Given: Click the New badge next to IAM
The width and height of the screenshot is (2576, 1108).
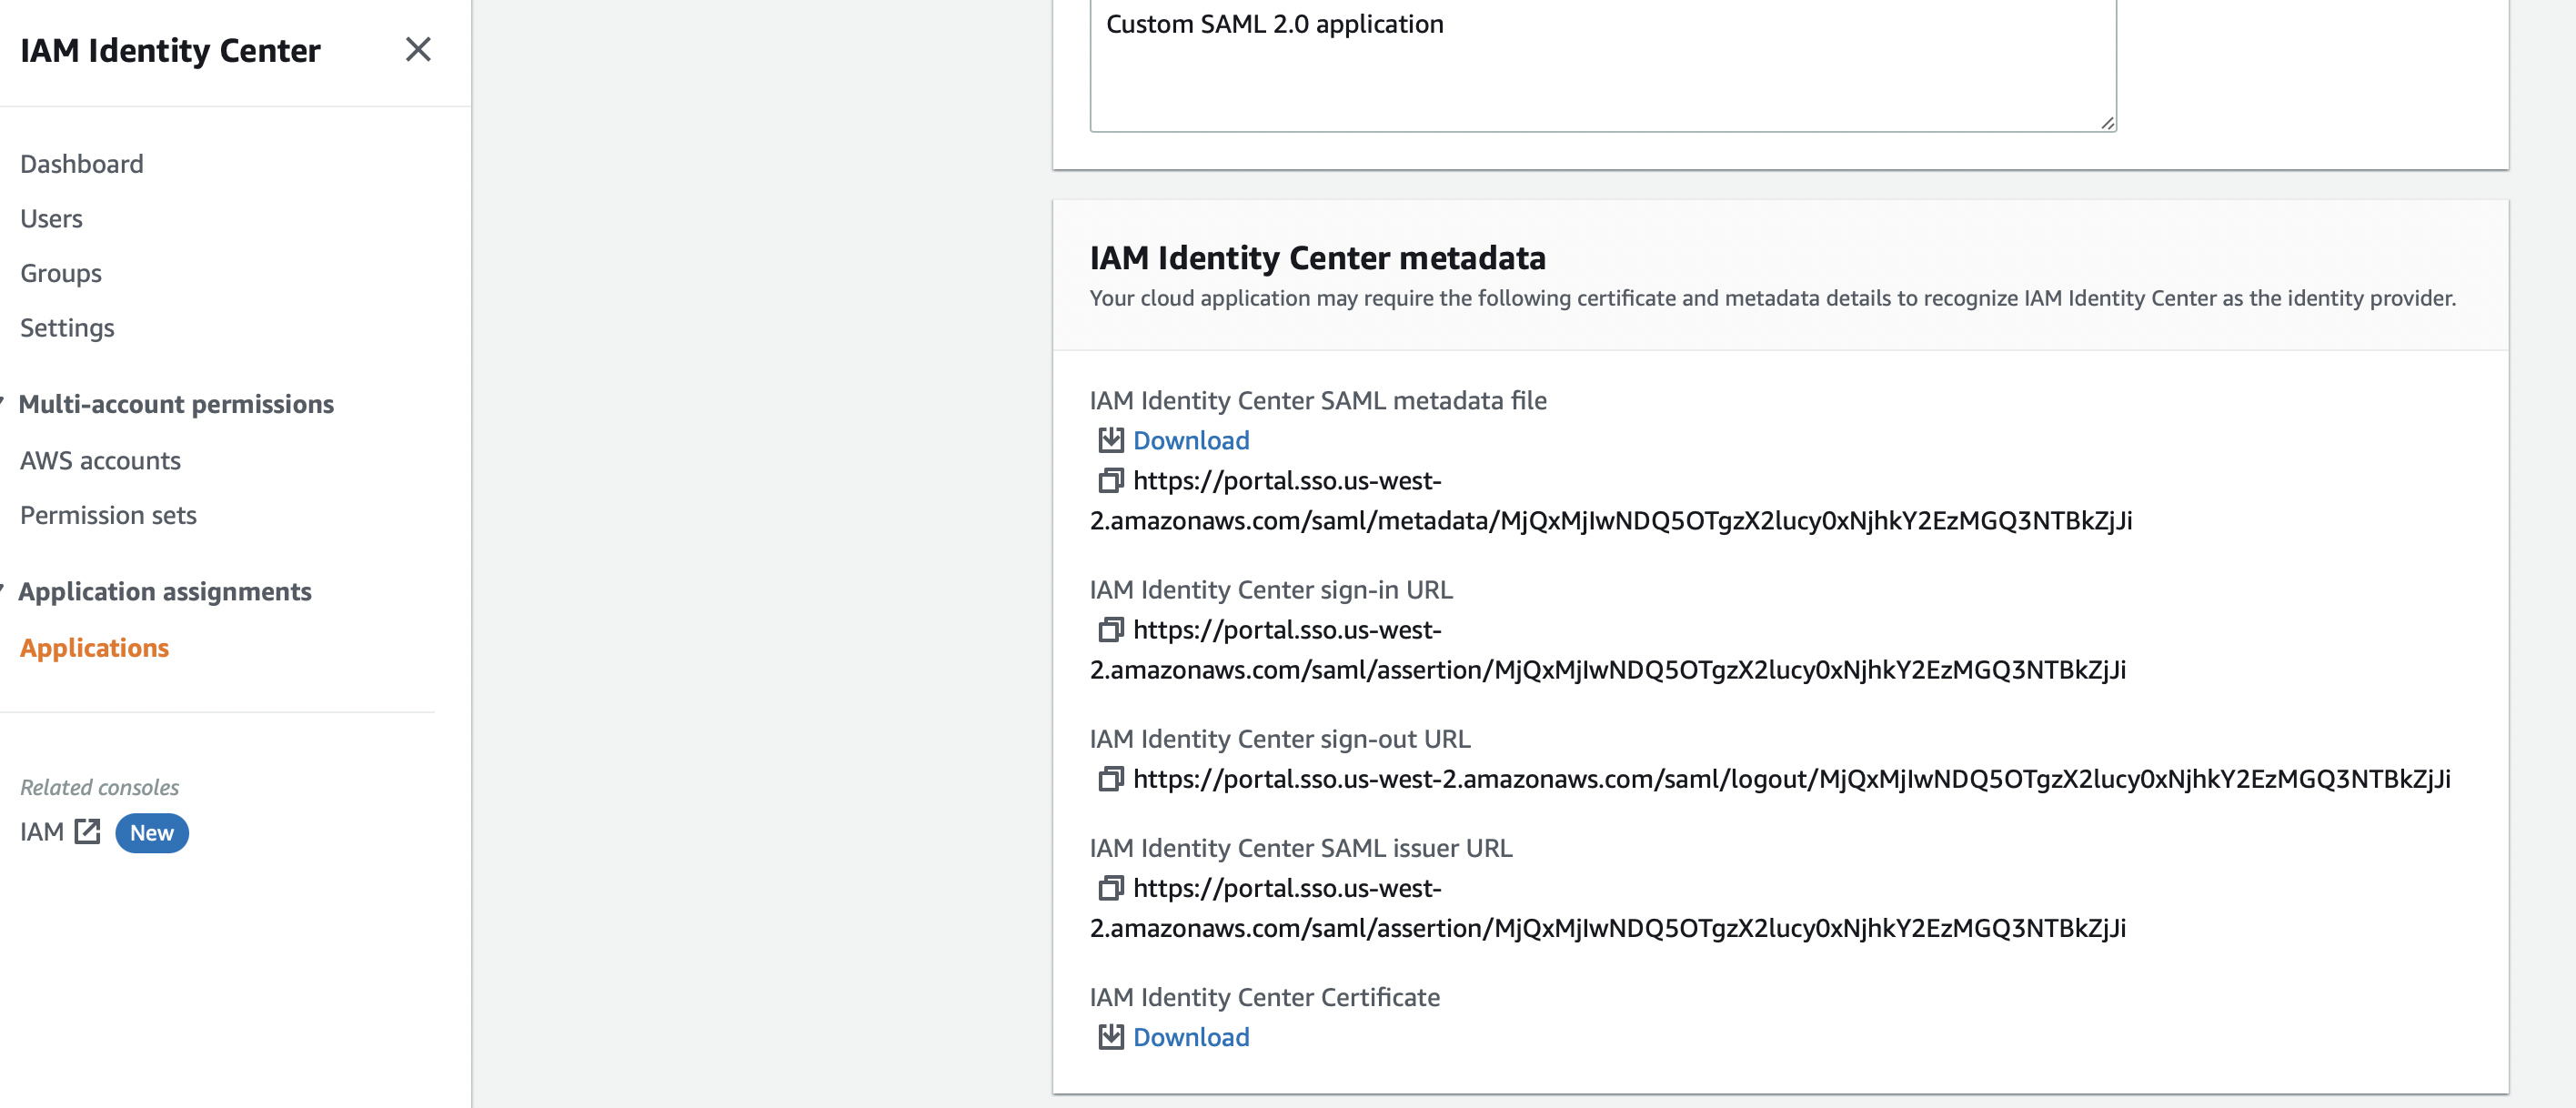Looking at the screenshot, I should [151, 832].
